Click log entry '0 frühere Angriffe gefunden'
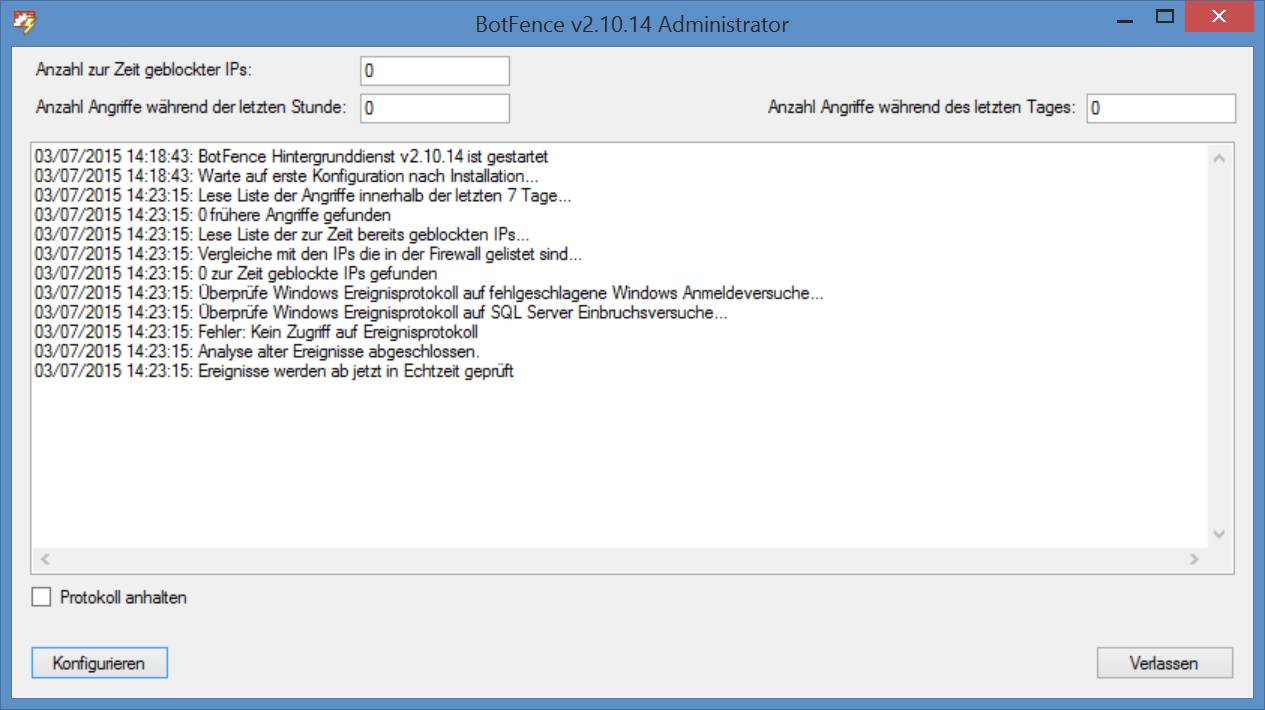This screenshot has height=710, width=1265. pos(212,215)
